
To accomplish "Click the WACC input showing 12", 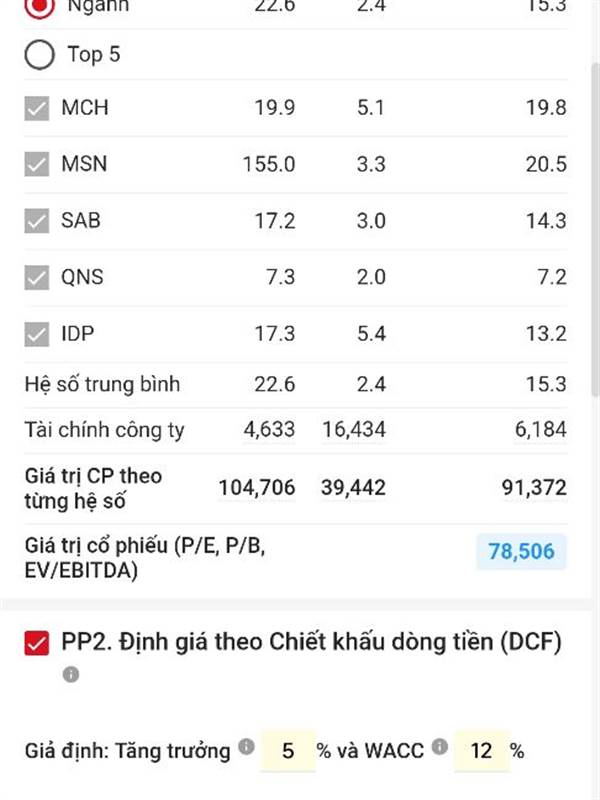I will pyautogui.click(x=481, y=751).
